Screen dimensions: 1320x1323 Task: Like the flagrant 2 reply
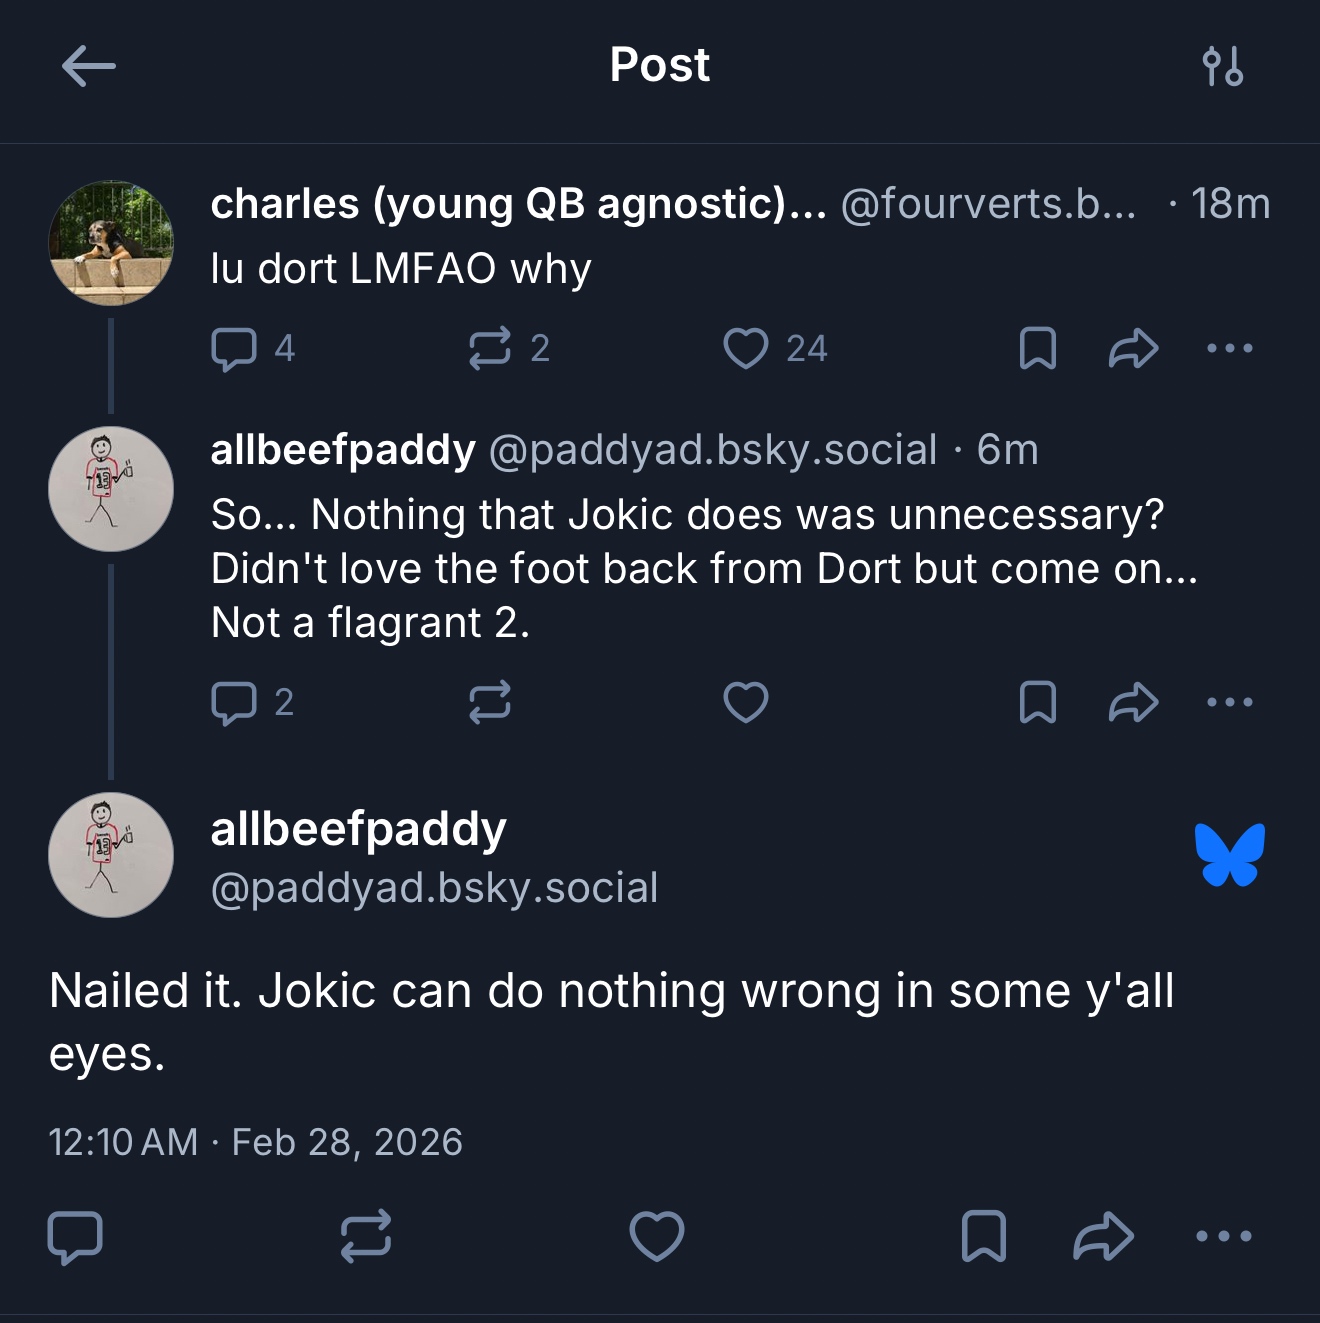(746, 702)
